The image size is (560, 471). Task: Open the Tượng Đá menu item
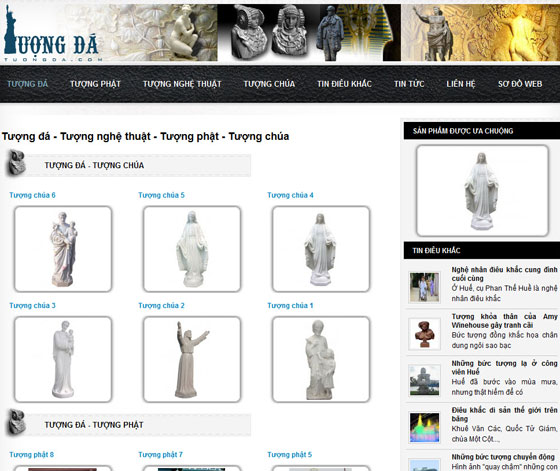[x=28, y=84]
